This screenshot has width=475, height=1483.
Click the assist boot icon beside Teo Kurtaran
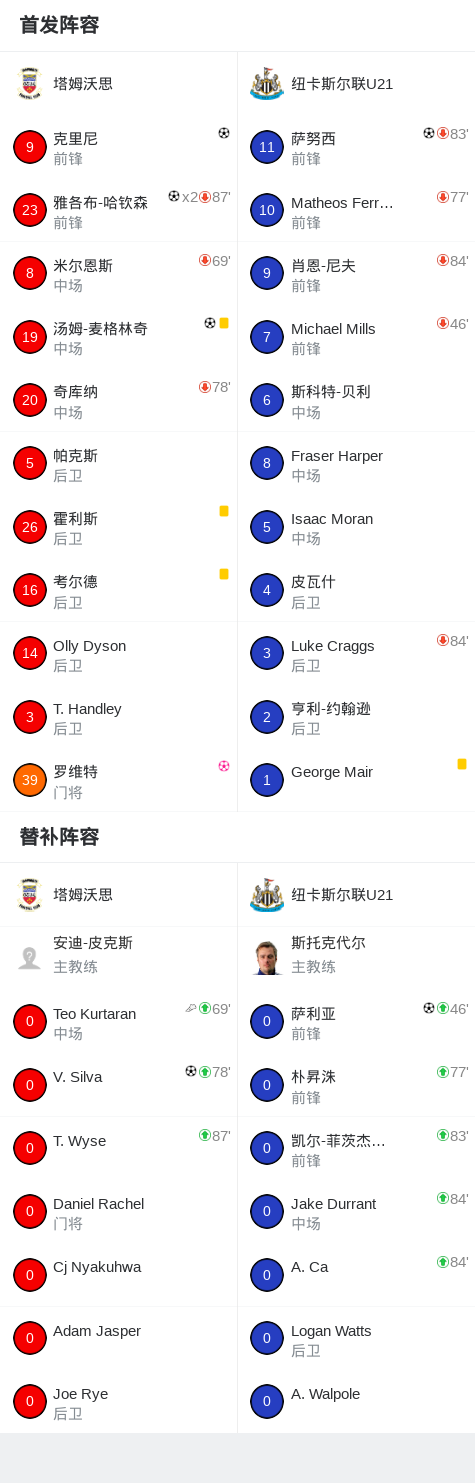pyautogui.click(x=191, y=1008)
